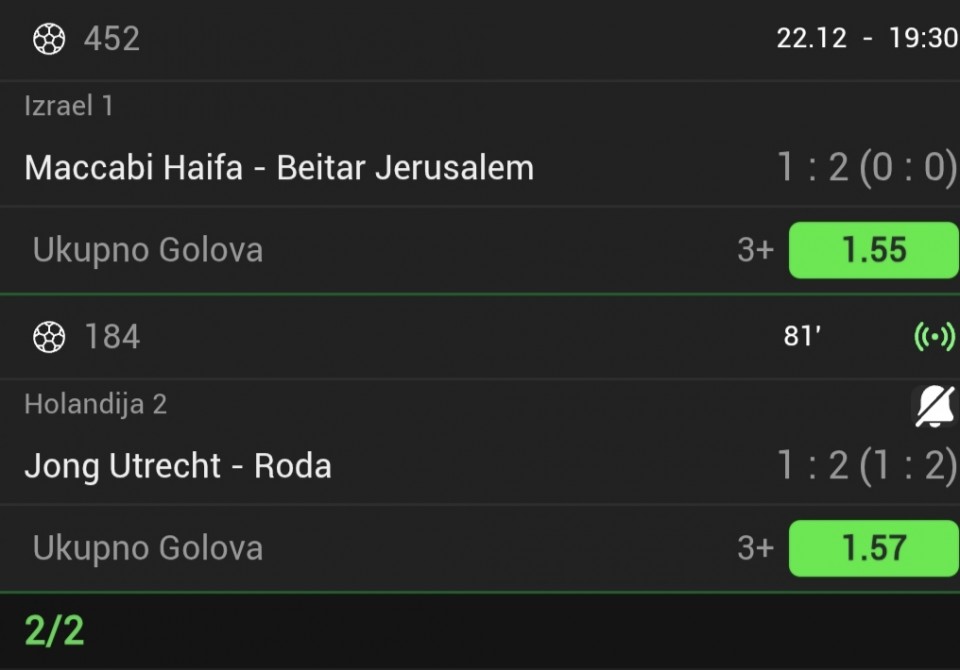Tap Ukupno Golova under Jong Utrecht match
960x670 pixels.
click(148, 548)
